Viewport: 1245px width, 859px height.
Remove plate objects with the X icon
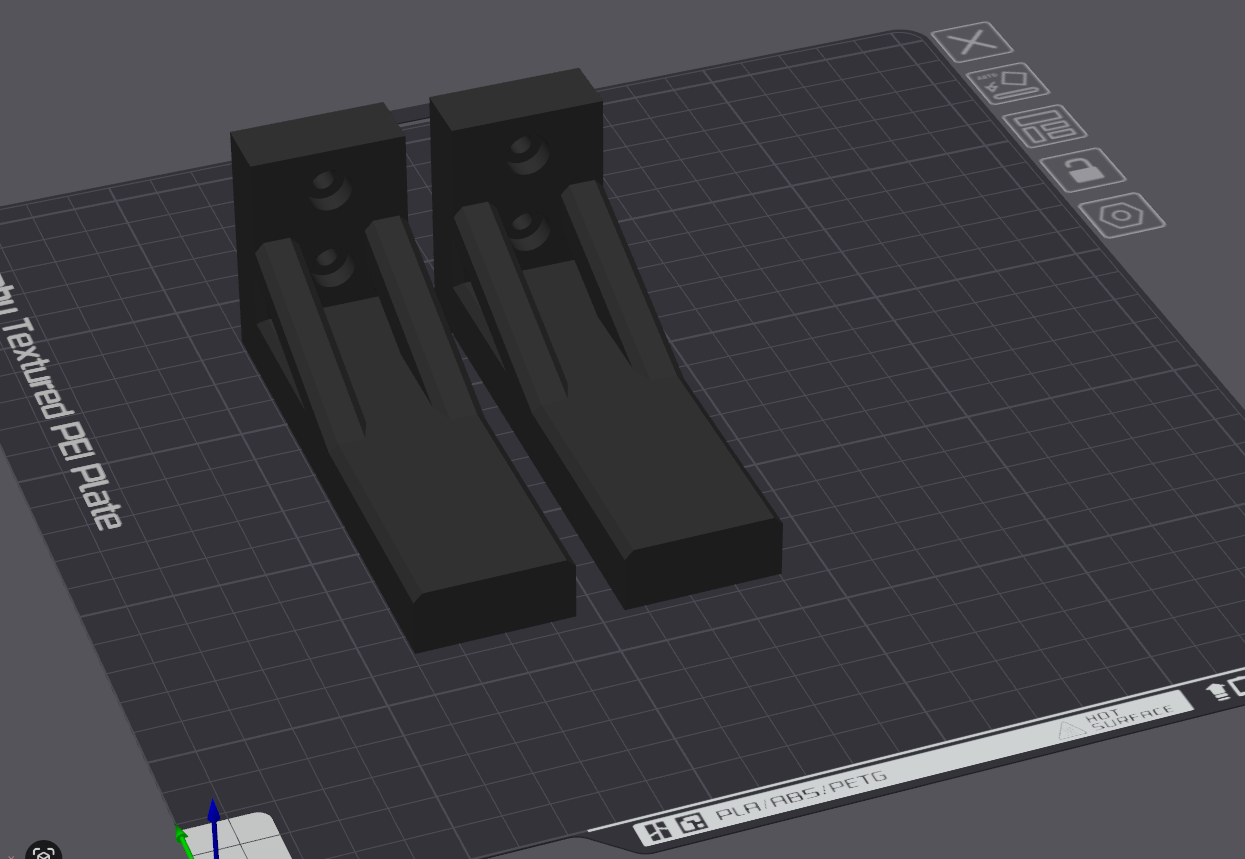click(971, 43)
